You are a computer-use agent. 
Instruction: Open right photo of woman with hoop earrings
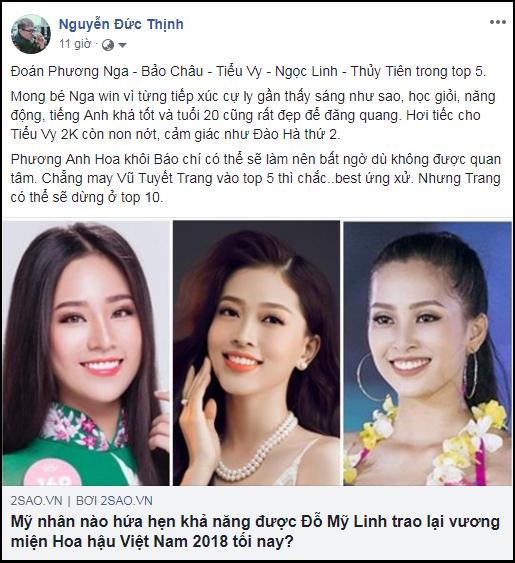[x=427, y=353]
